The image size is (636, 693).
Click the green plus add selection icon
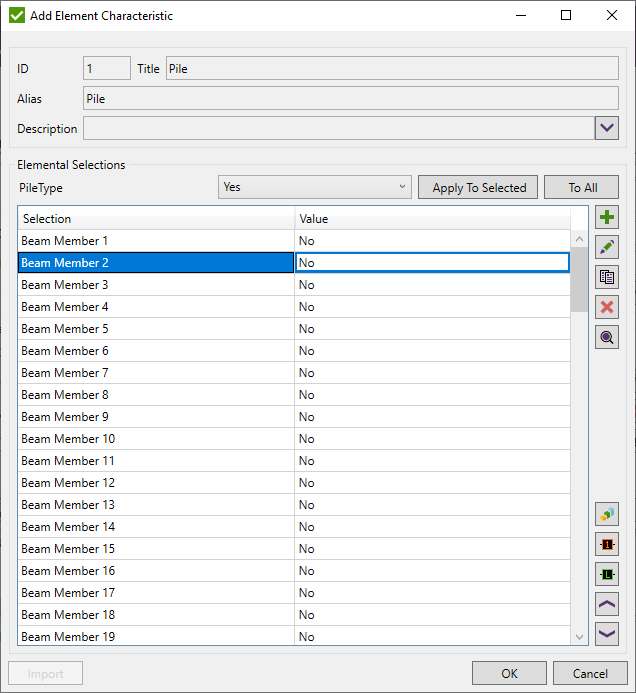pos(607,217)
